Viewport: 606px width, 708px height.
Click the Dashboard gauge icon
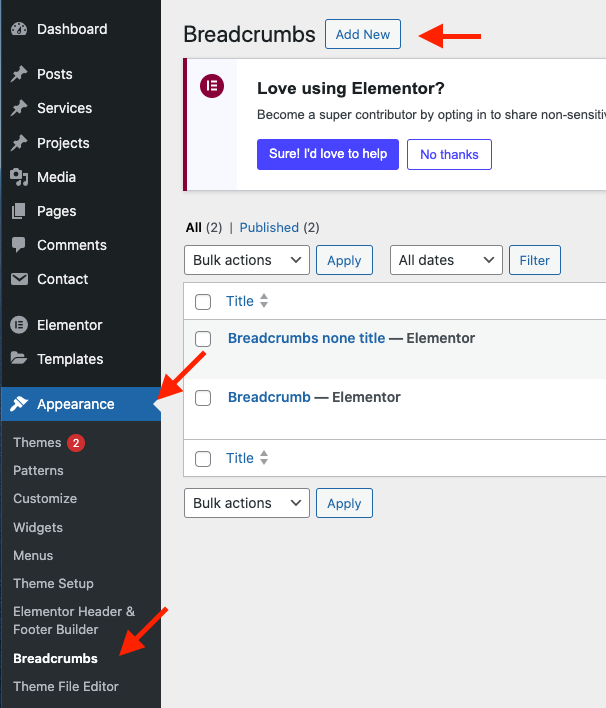point(19,29)
